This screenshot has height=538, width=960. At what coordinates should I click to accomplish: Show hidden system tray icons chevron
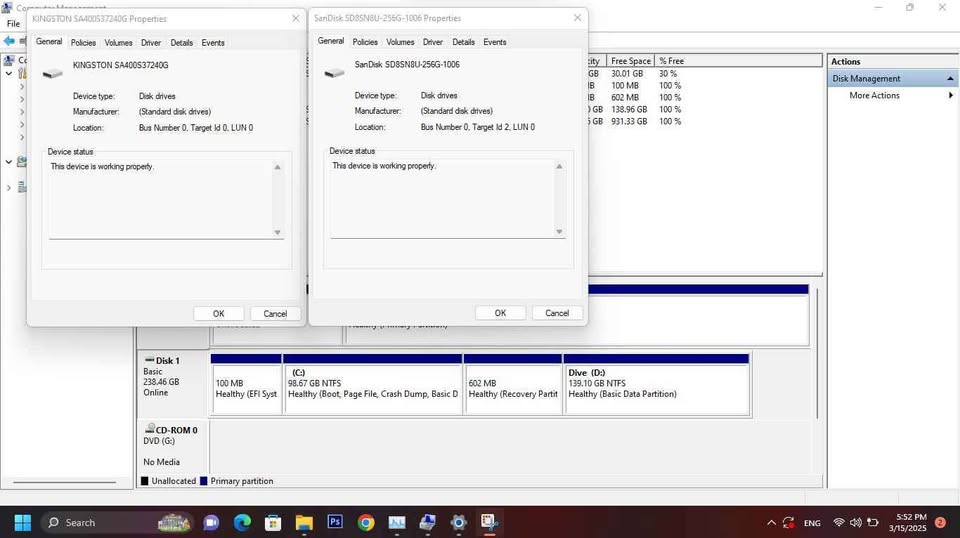pyautogui.click(x=771, y=523)
